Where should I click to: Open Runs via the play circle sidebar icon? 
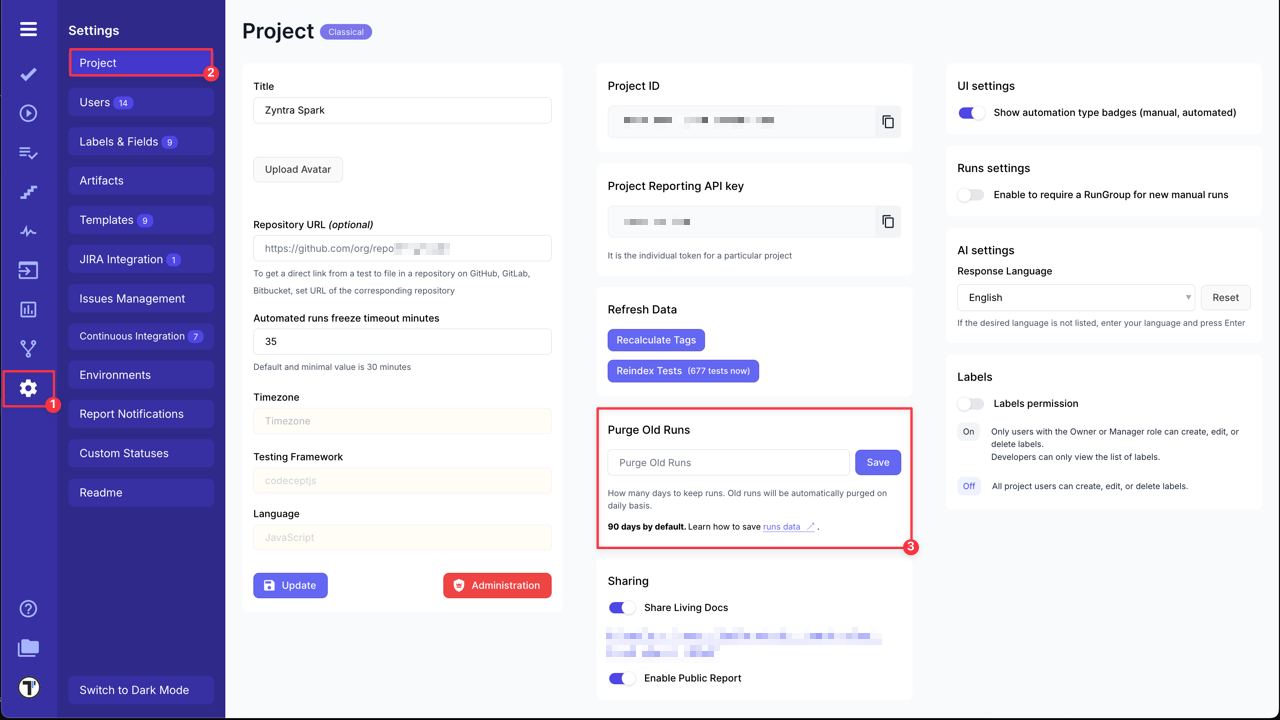28,113
